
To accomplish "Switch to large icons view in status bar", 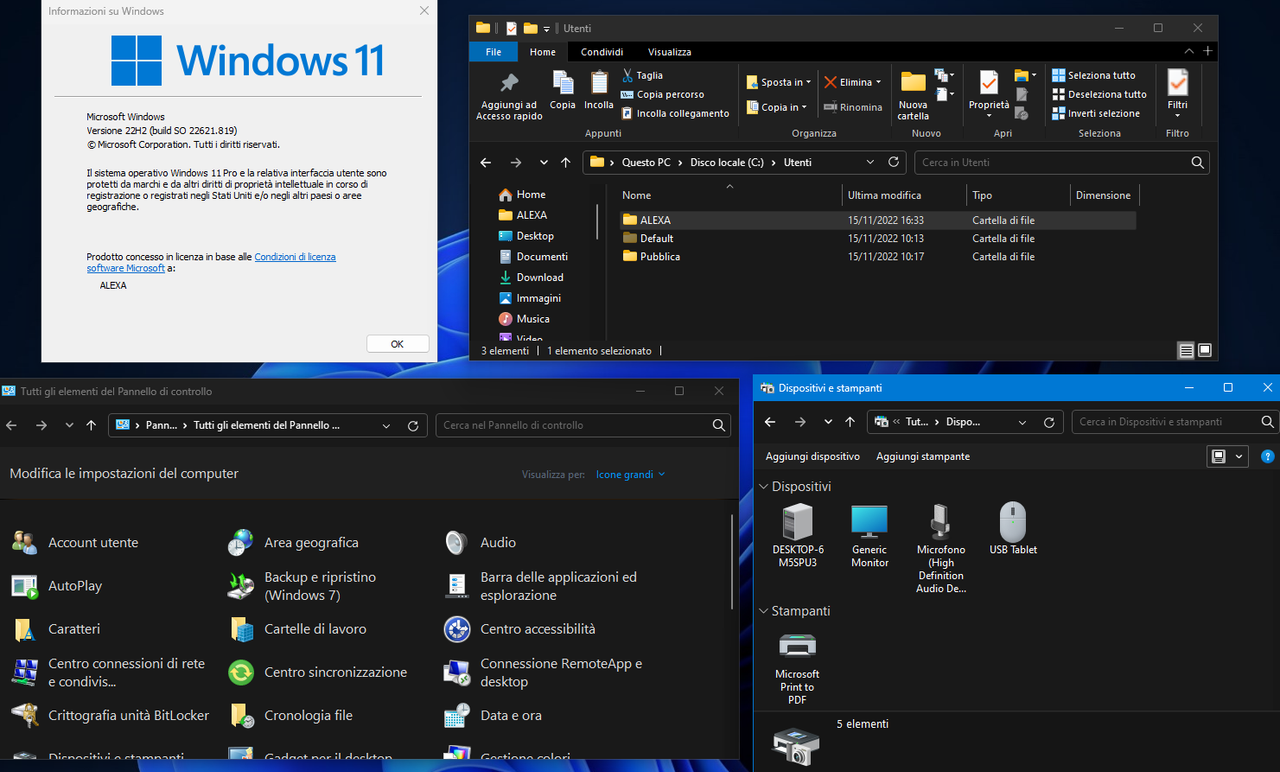I will click(x=1204, y=350).
